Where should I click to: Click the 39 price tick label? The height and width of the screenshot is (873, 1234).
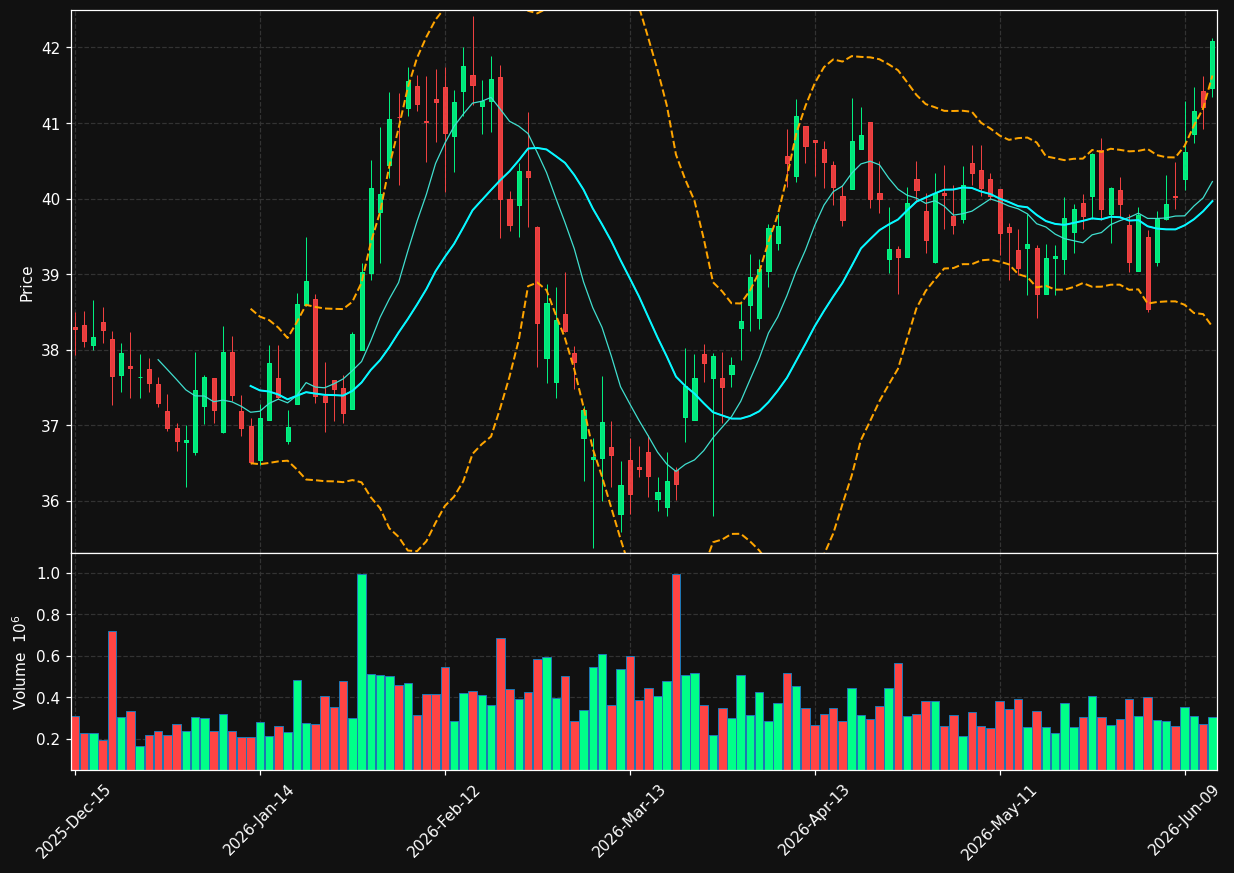pos(51,275)
